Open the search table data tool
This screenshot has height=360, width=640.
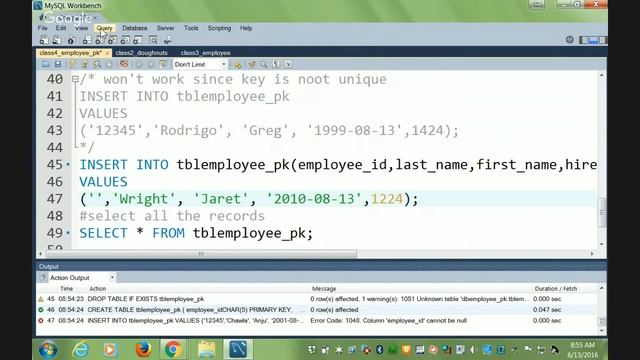pyautogui.click(x=153, y=40)
